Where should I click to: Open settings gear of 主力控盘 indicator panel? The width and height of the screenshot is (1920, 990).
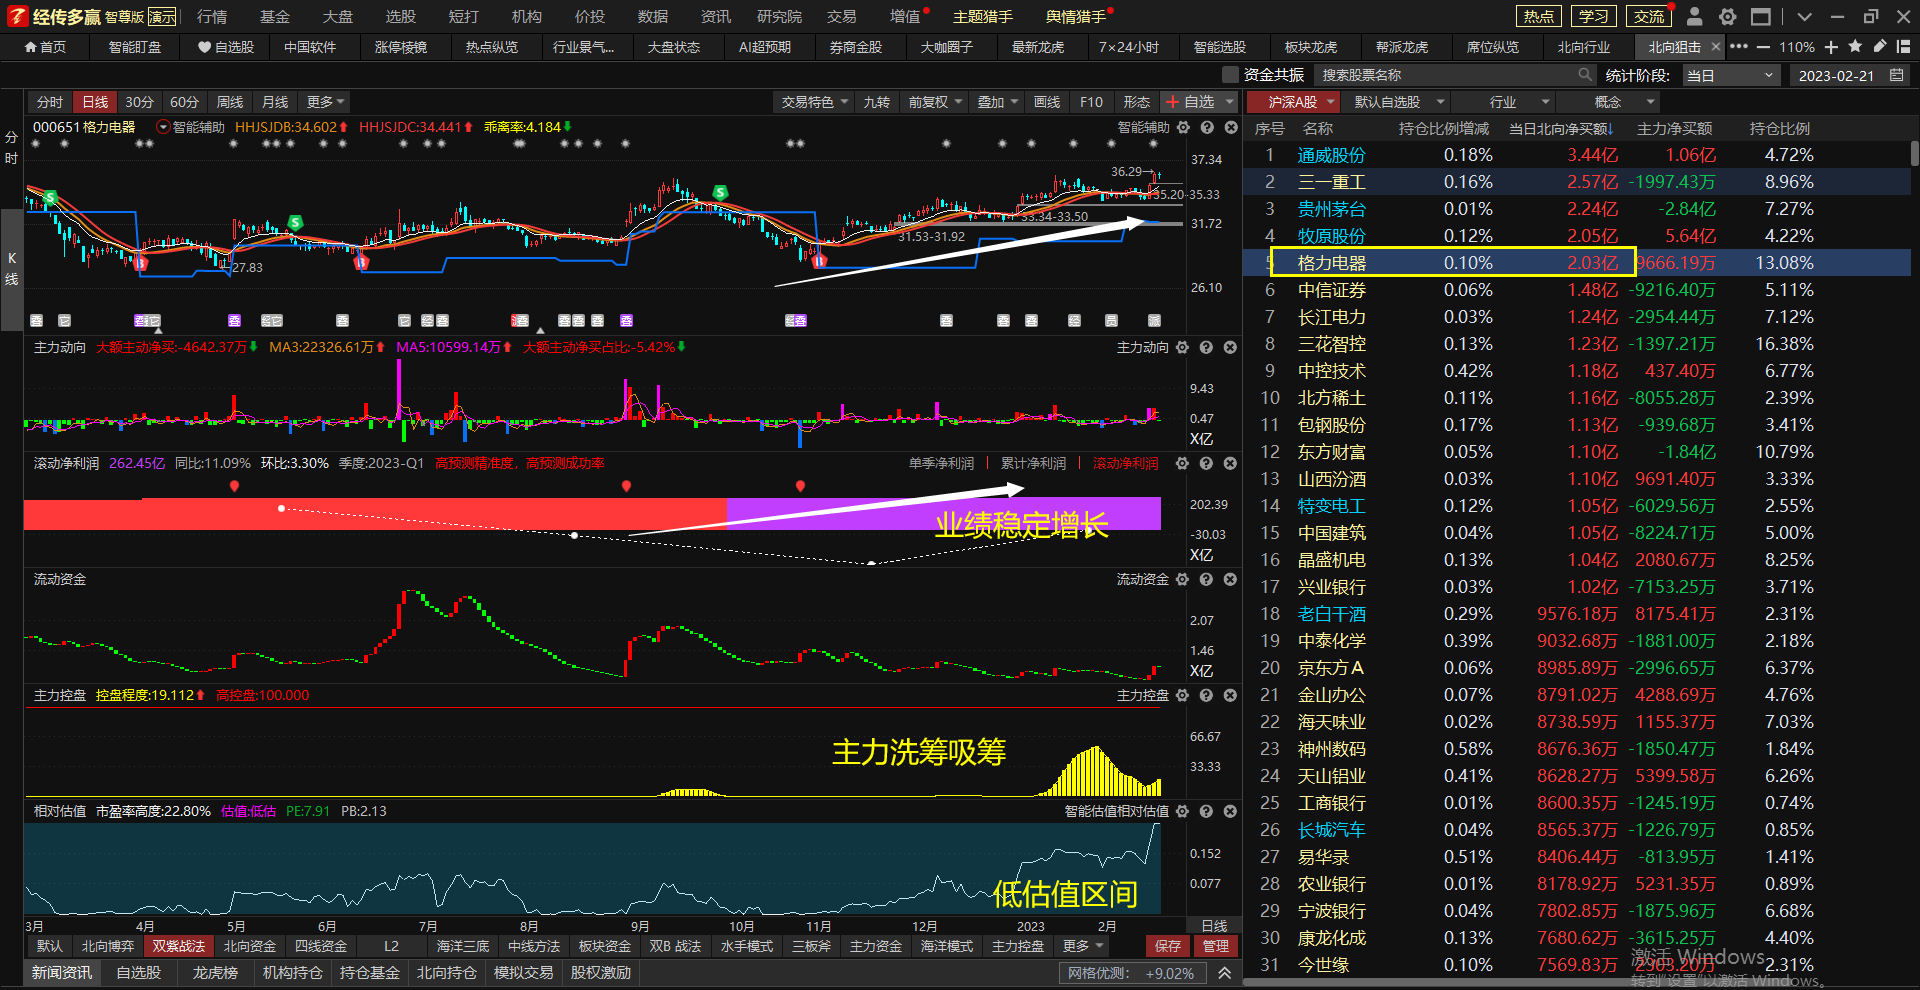tap(1183, 695)
